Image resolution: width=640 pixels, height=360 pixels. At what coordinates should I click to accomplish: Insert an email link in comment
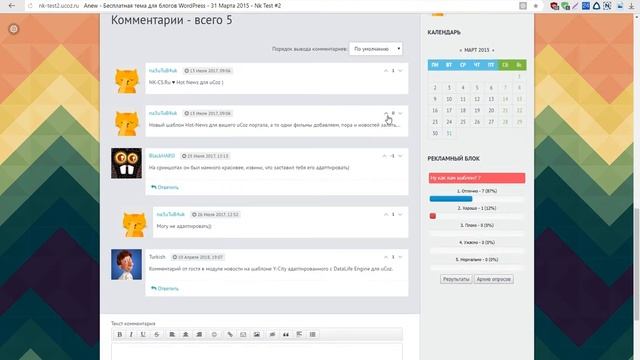point(243,334)
